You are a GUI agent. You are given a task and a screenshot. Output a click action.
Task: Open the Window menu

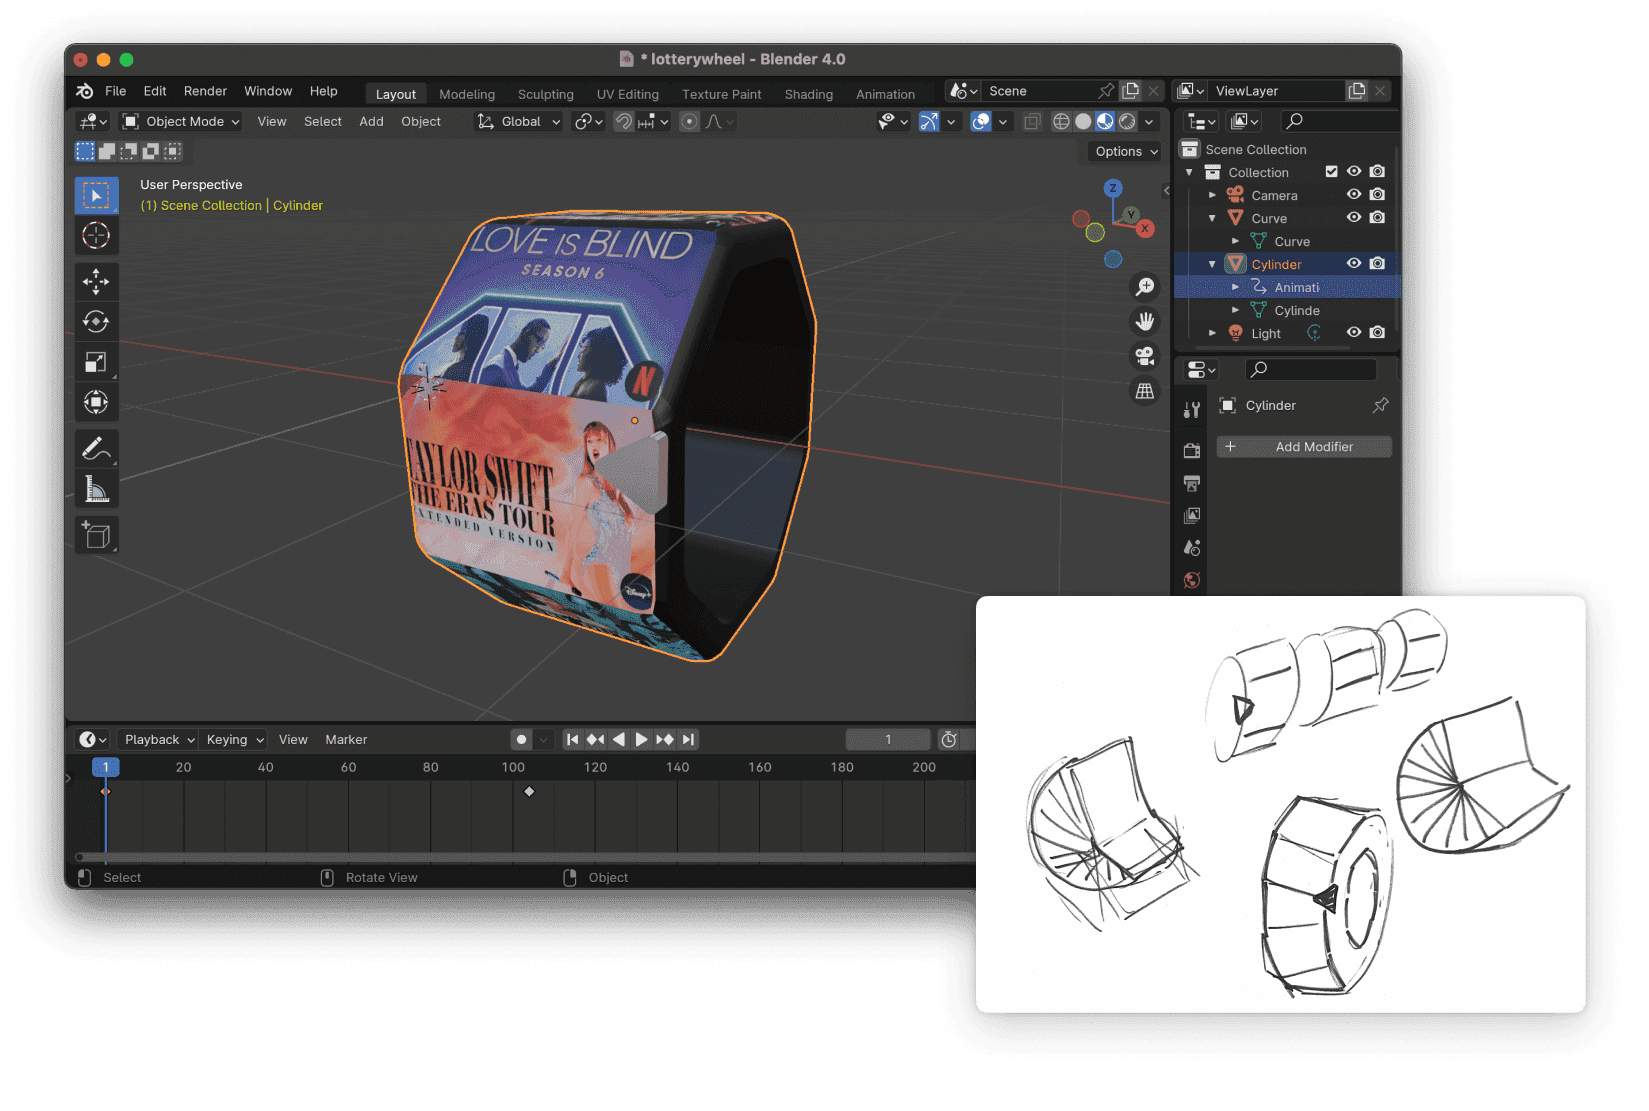point(268,91)
